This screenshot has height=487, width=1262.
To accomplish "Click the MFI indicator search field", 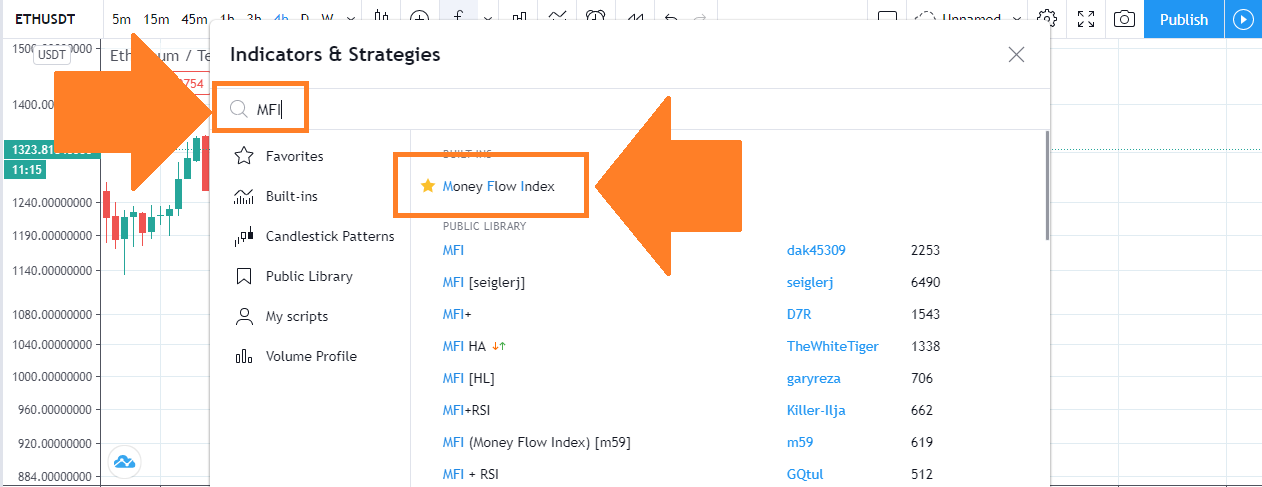I will pos(630,109).
